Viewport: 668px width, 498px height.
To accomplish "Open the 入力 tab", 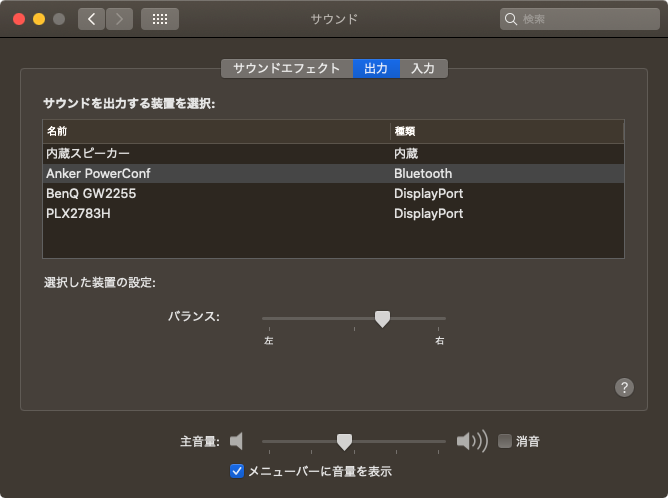I will (x=423, y=69).
